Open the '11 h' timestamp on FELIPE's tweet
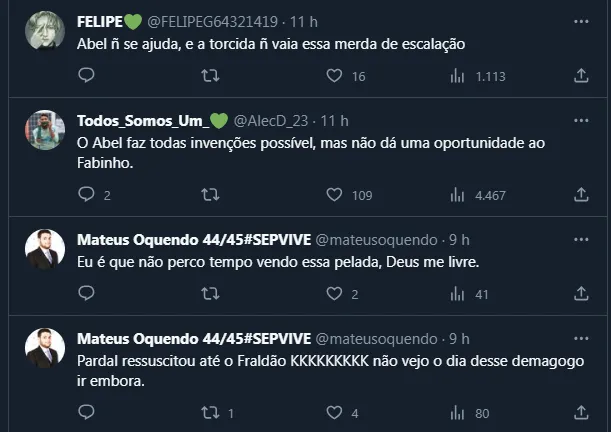 click(x=302, y=20)
